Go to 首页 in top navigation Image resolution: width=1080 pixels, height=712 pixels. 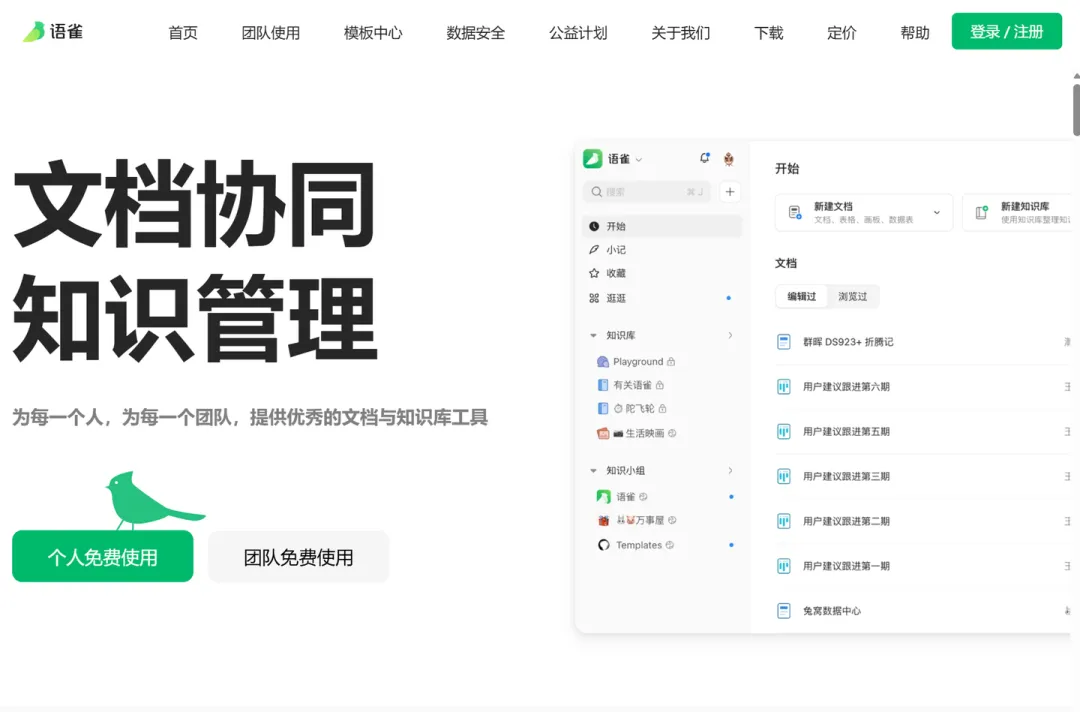click(x=183, y=32)
